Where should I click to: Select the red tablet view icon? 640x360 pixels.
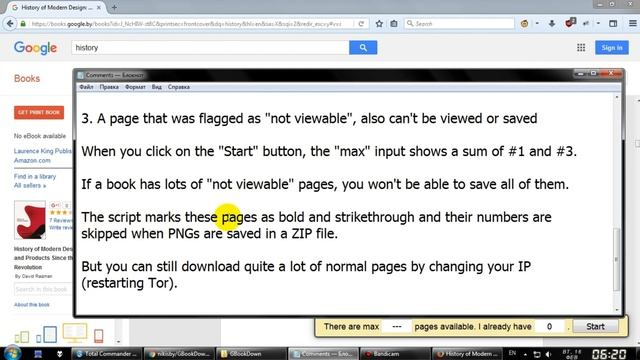pyautogui.click(x=98, y=336)
